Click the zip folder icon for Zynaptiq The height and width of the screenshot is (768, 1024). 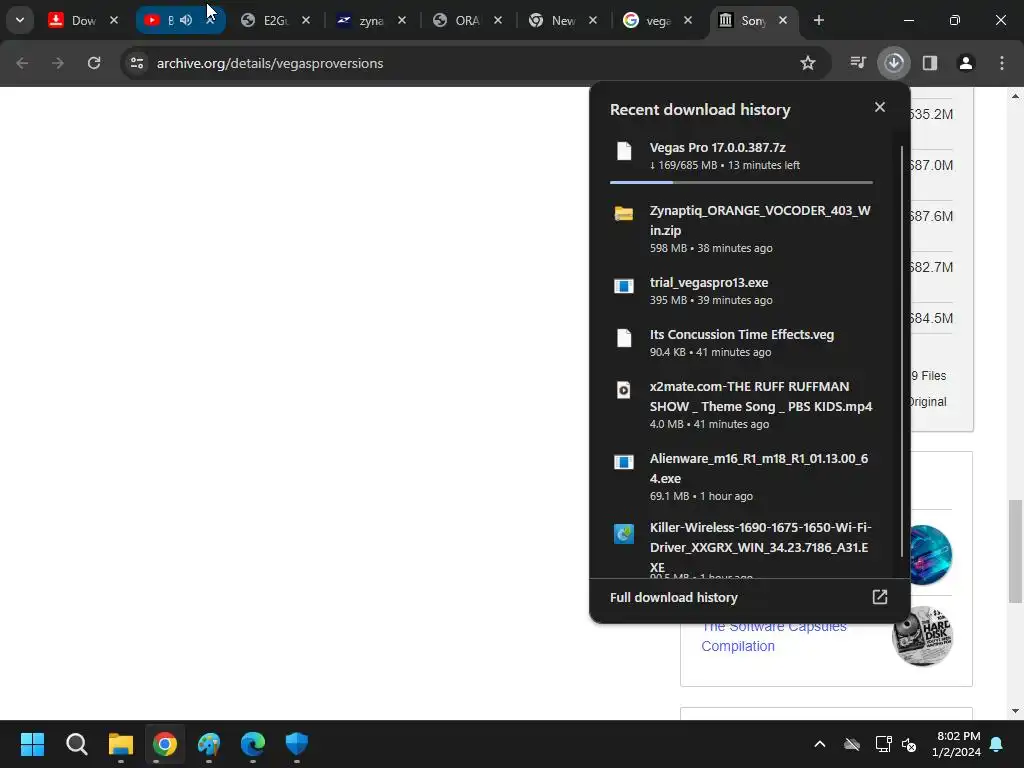624,214
